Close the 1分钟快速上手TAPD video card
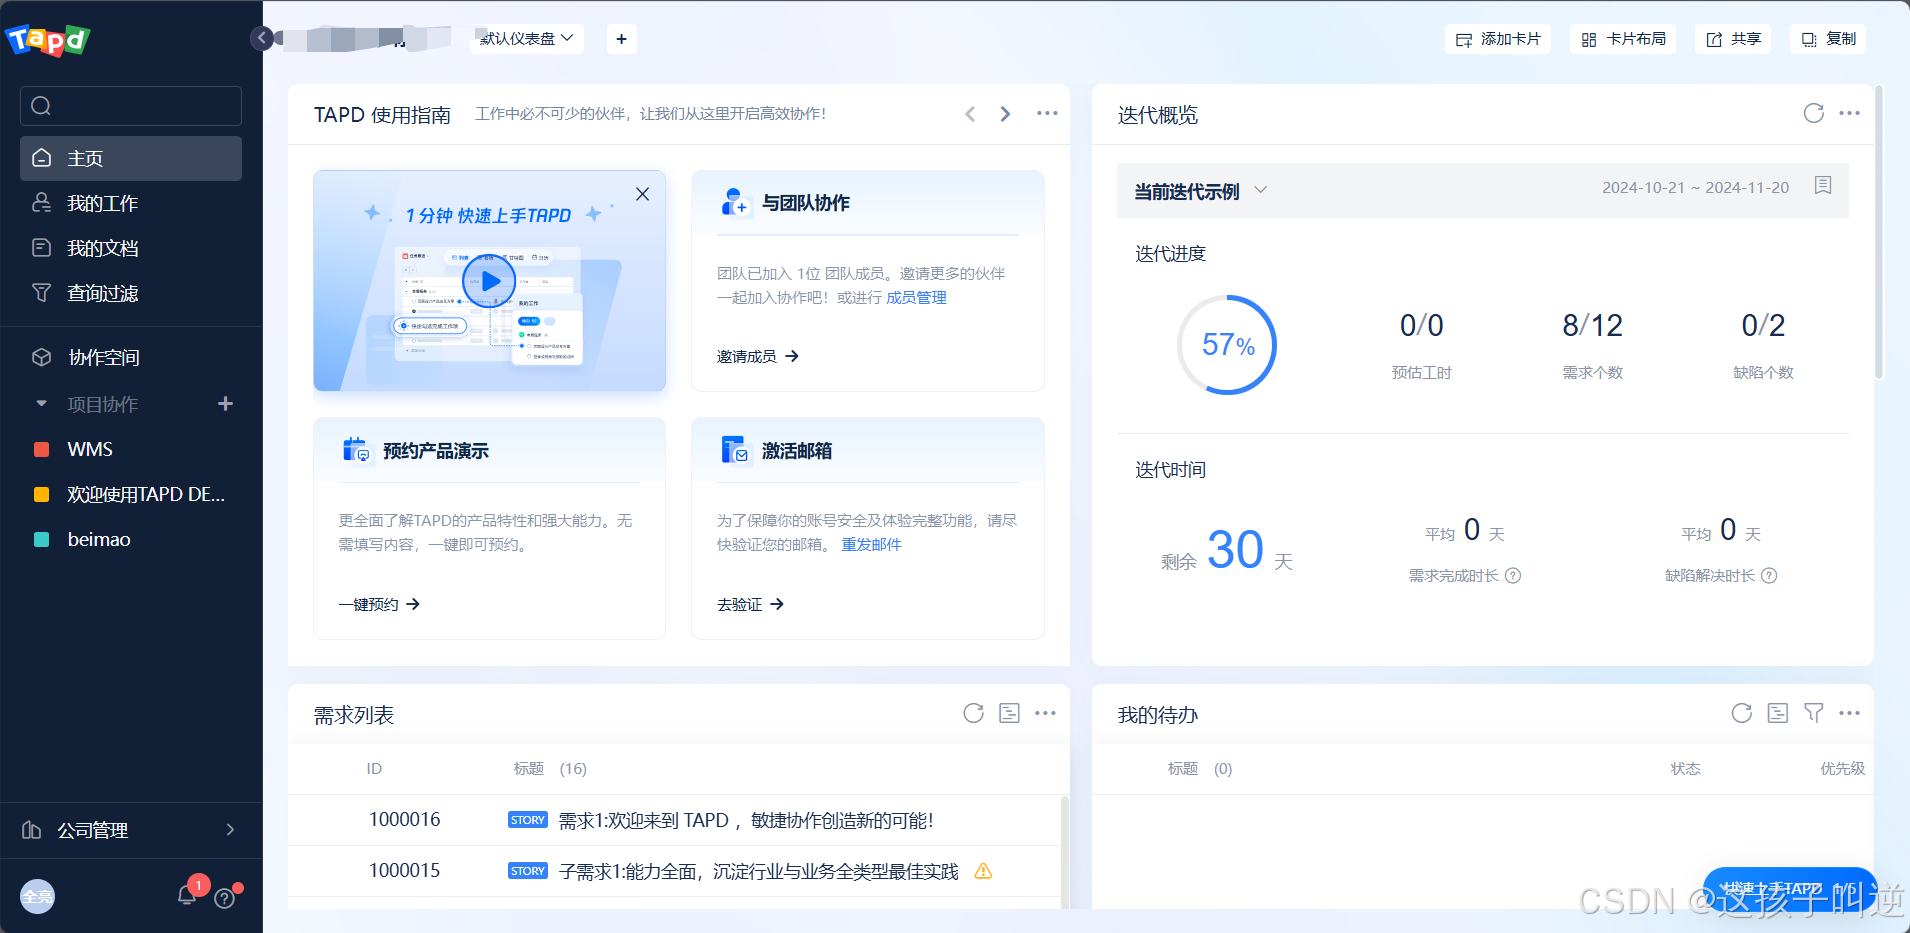Viewport: 1910px width, 933px height. [643, 194]
